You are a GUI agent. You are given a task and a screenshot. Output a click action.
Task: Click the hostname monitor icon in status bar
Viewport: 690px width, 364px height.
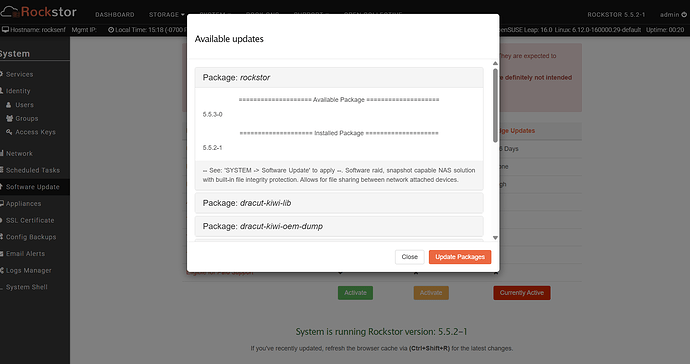point(5,30)
